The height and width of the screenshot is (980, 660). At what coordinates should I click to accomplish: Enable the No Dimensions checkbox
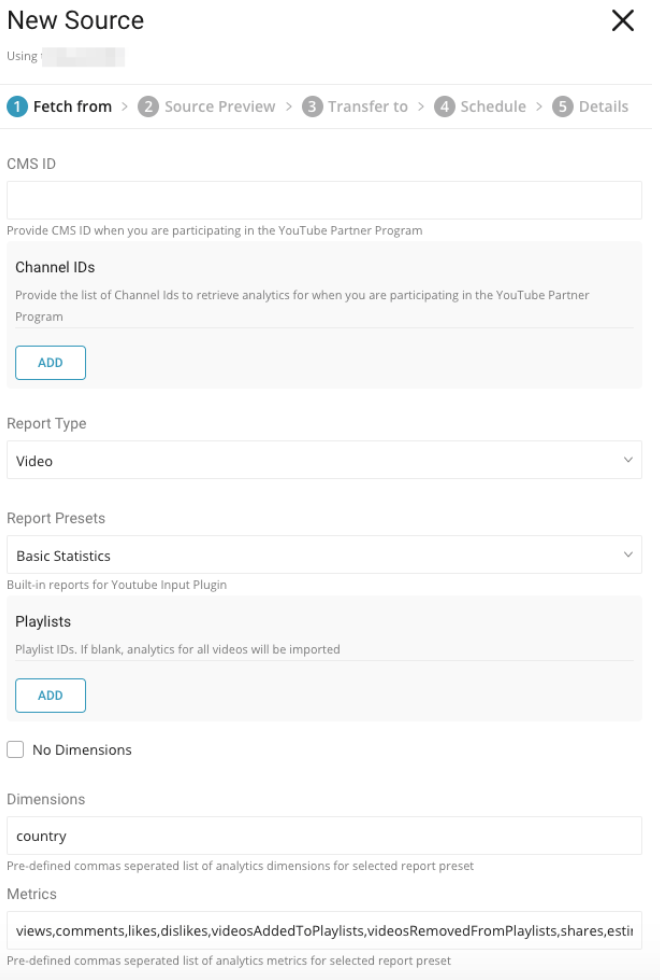pyautogui.click(x=15, y=749)
